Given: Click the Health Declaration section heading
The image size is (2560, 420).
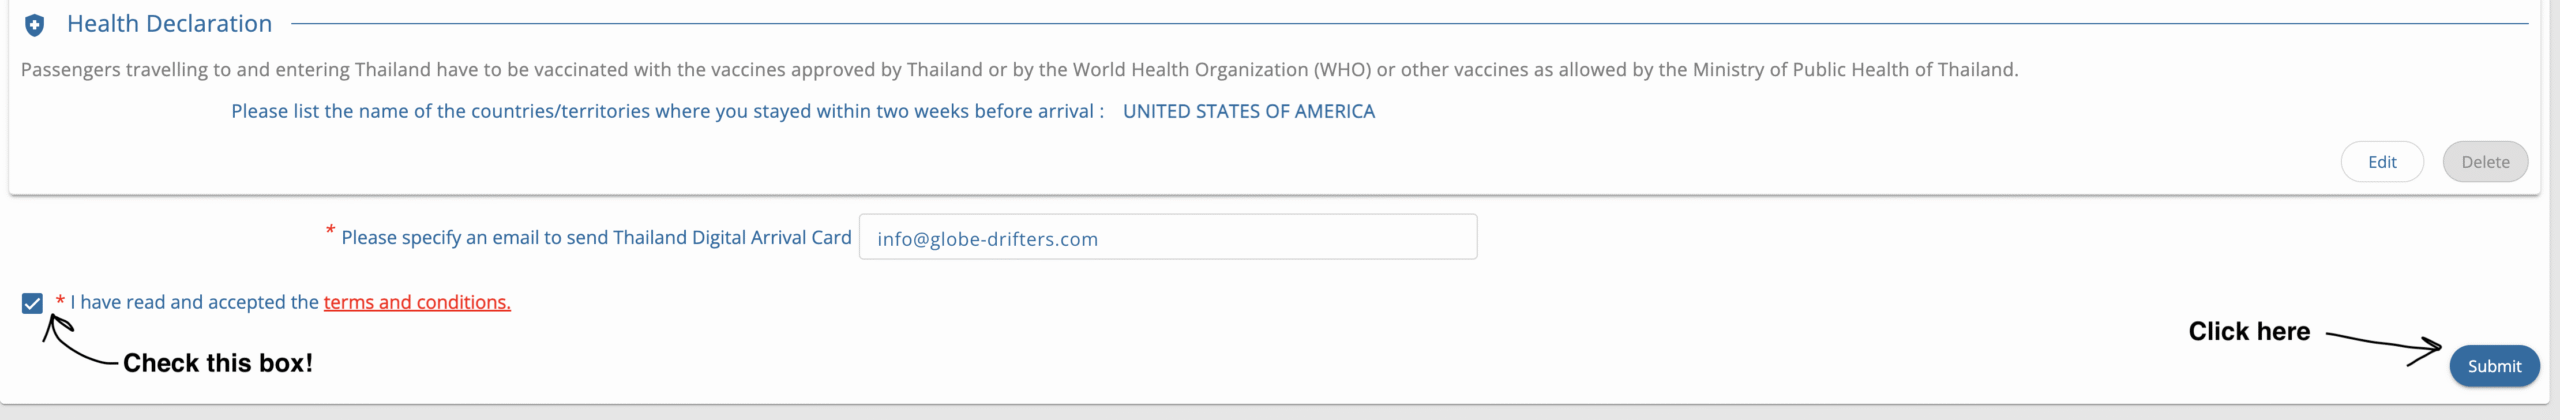Looking at the screenshot, I should tap(169, 24).
